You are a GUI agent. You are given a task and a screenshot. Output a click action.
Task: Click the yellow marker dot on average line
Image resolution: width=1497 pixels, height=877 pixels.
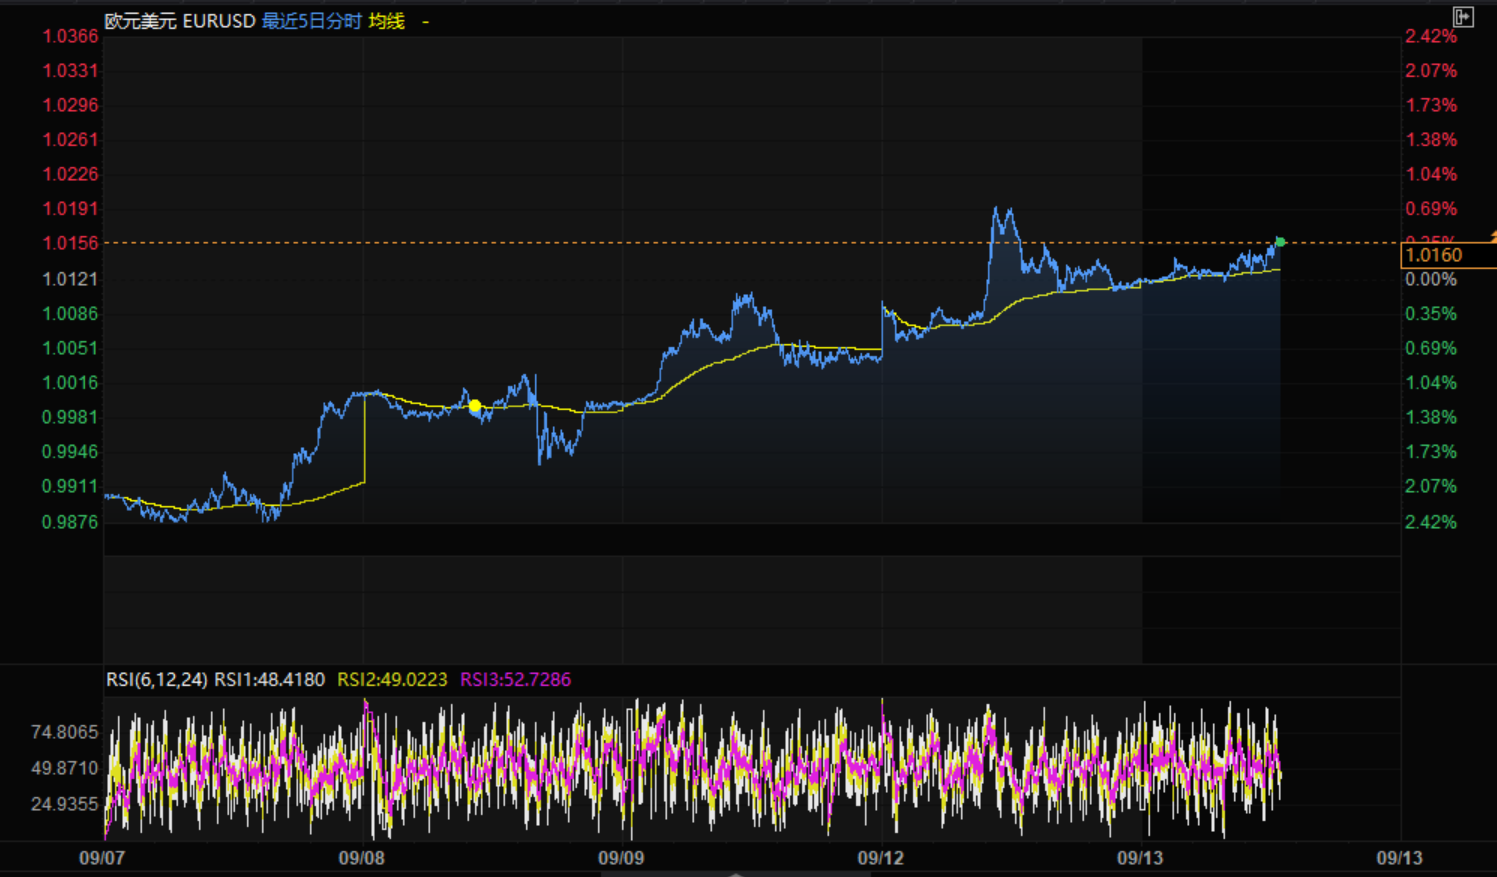pos(475,406)
